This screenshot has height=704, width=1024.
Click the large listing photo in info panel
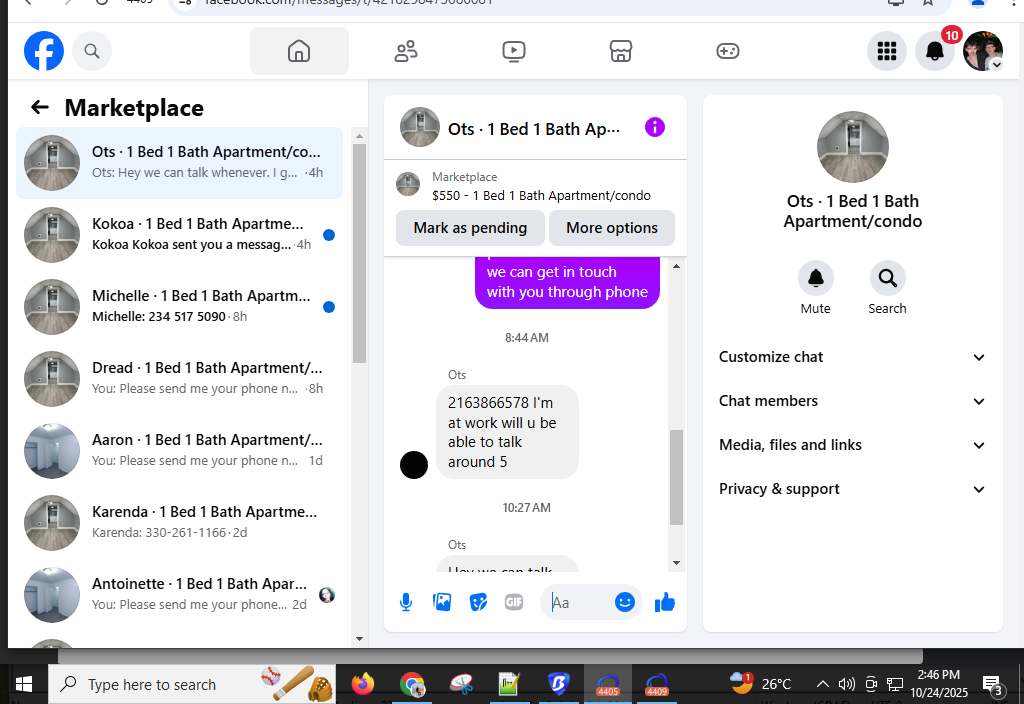(x=852, y=147)
